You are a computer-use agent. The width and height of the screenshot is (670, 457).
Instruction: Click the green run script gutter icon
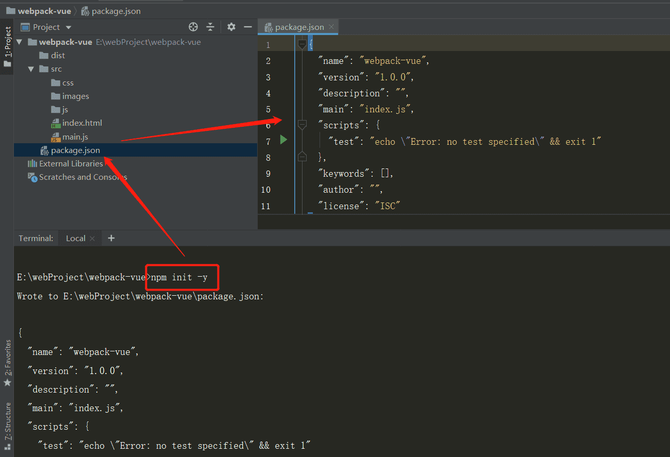[x=283, y=140]
